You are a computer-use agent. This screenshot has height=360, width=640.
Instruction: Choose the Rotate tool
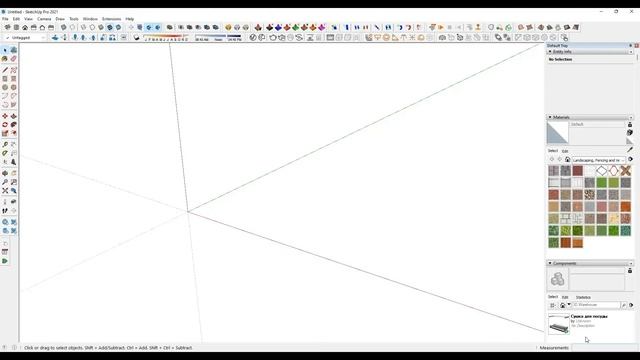coord(5,124)
